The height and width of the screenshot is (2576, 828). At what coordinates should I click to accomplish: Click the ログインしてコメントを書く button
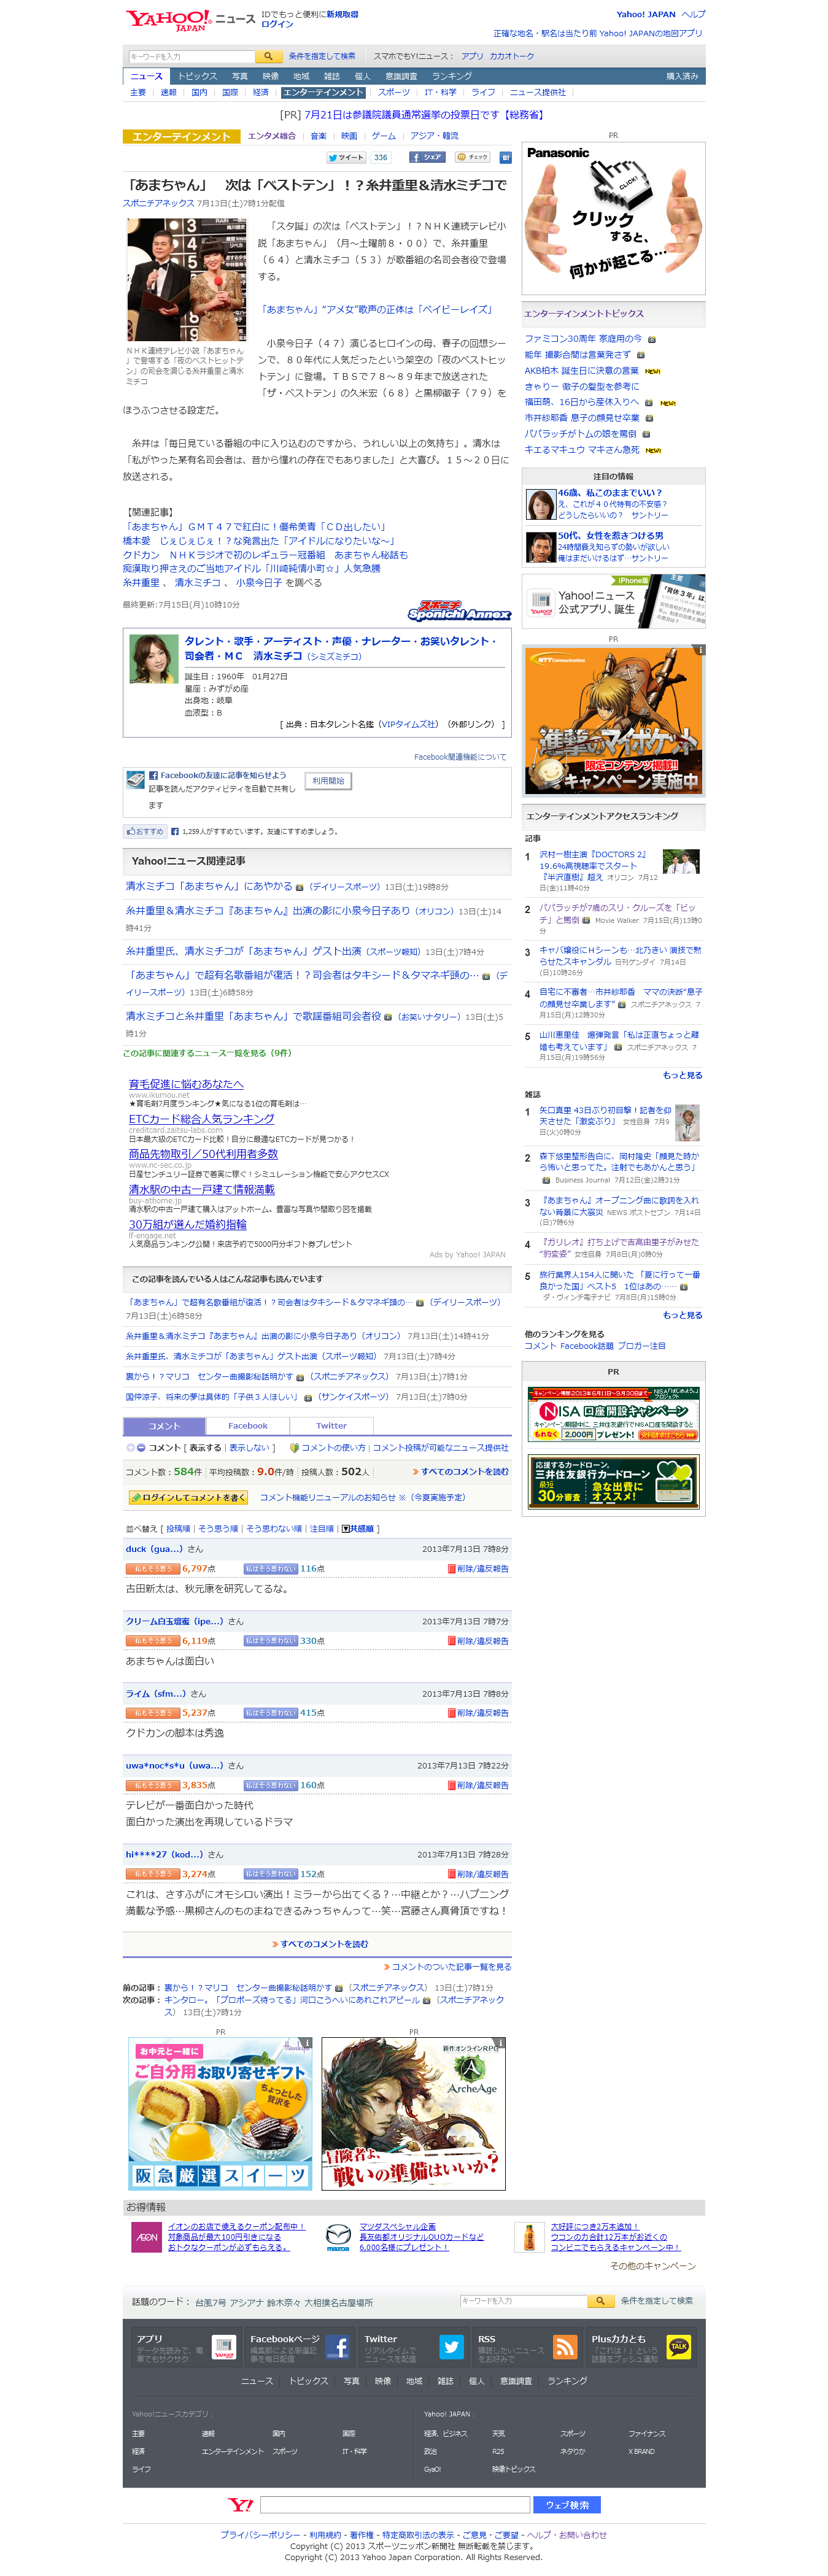click(188, 1497)
